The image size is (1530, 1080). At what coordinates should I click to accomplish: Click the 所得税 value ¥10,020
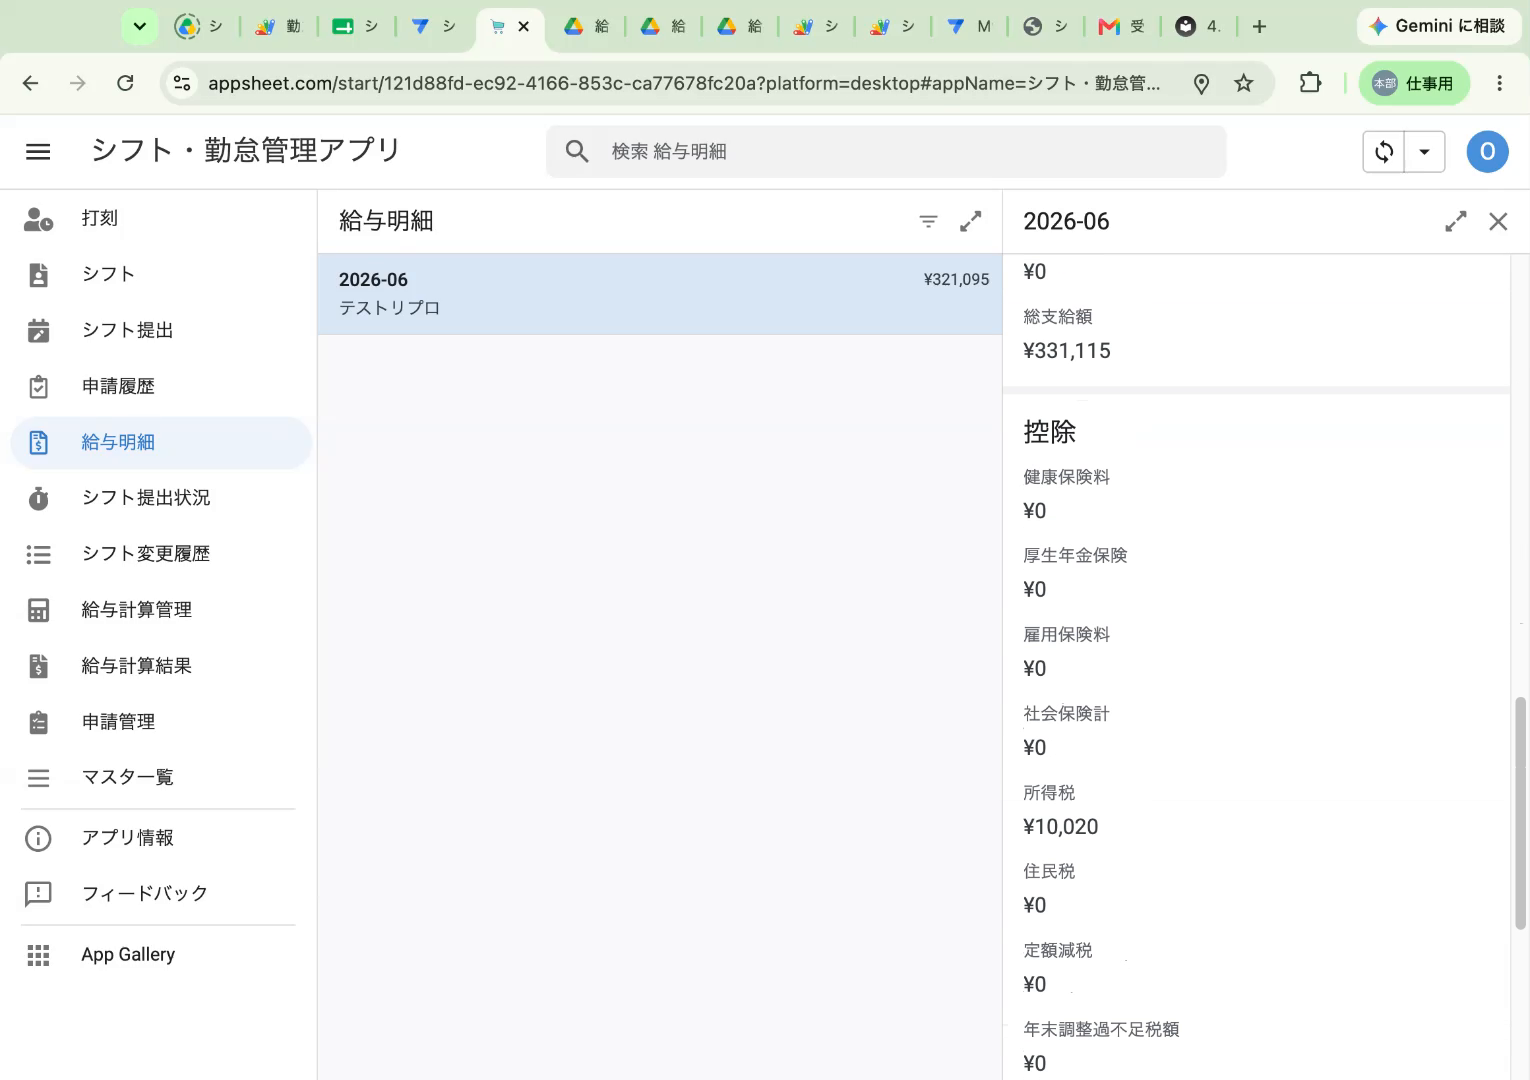pos(1061,827)
